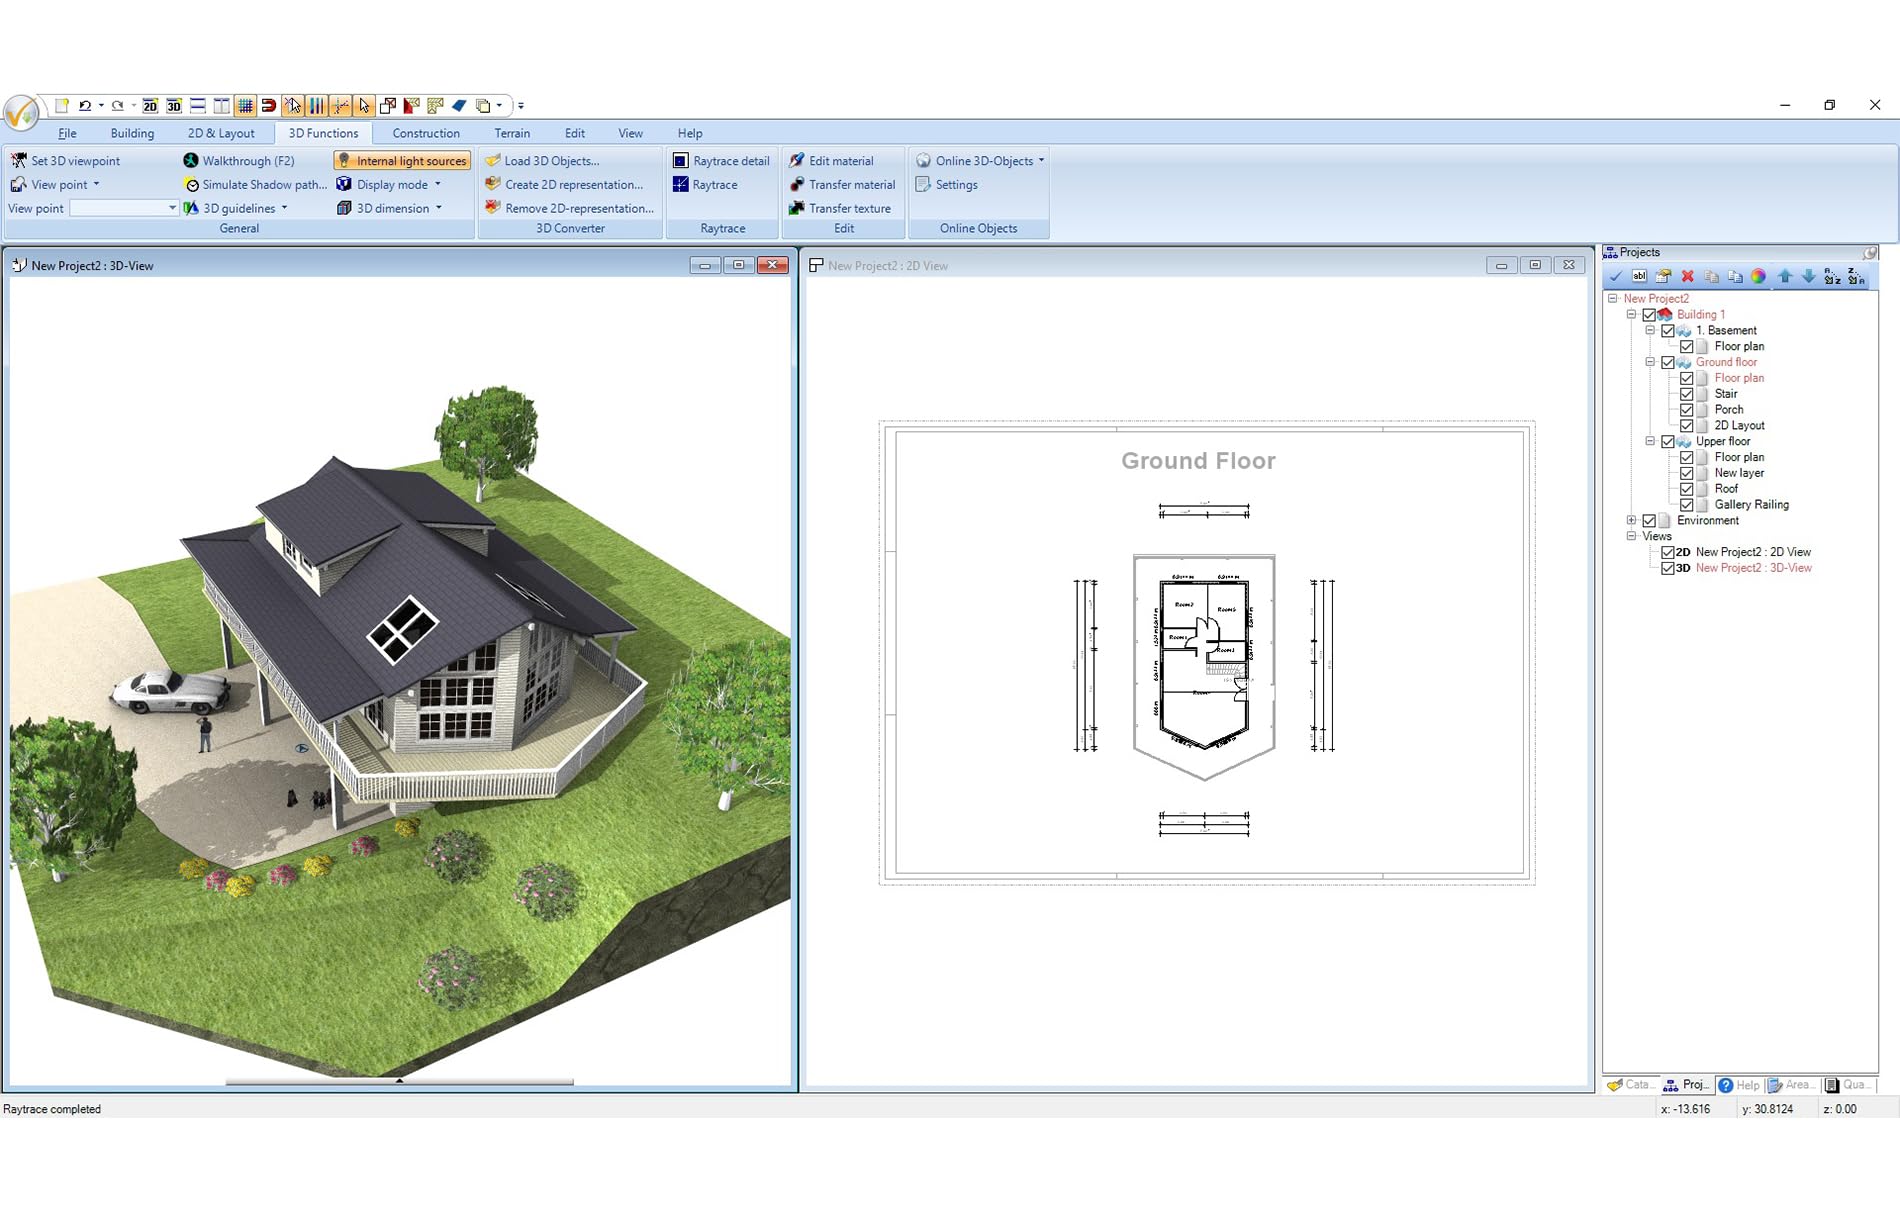Image resolution: width=1900 pixels, height=1210 pixels.
Task: Toggle the red magnet snap icon
Action: pyautogui.click(x=269, y=105)
